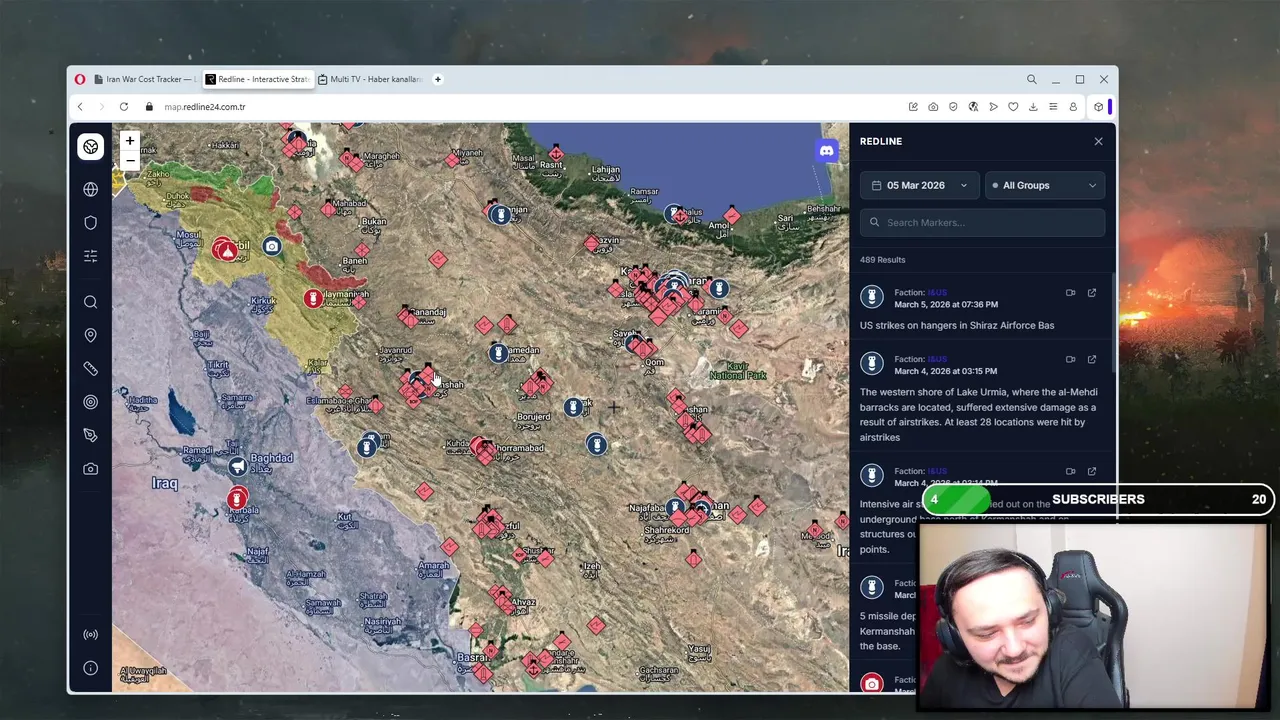This screenshot has height=720, width=1280.
Task: Click the red bomb marker at Karbala
Action: (237, 498)
